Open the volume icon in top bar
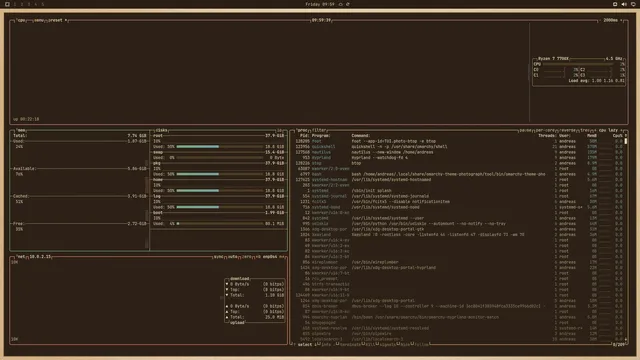Screen dimensions: 640x360 pos(624,4)
